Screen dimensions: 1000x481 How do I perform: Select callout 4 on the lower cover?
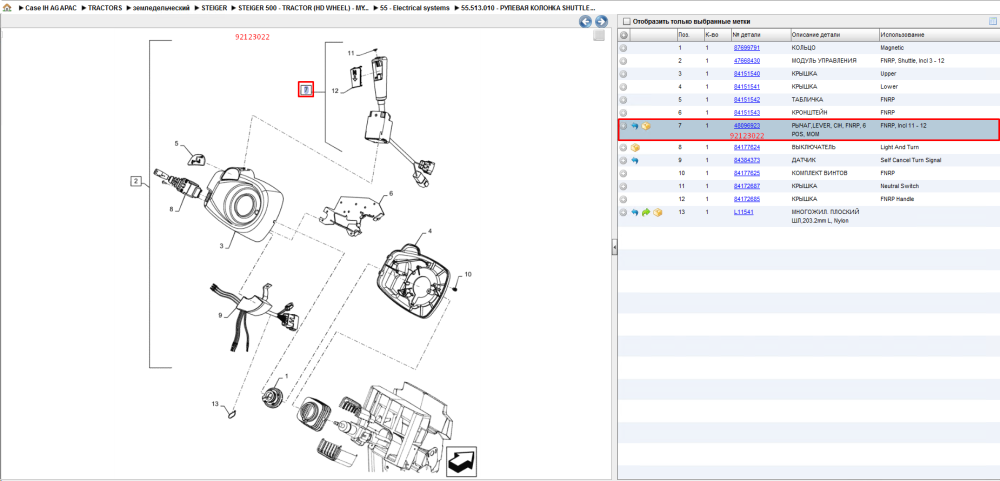pos(429,231)
